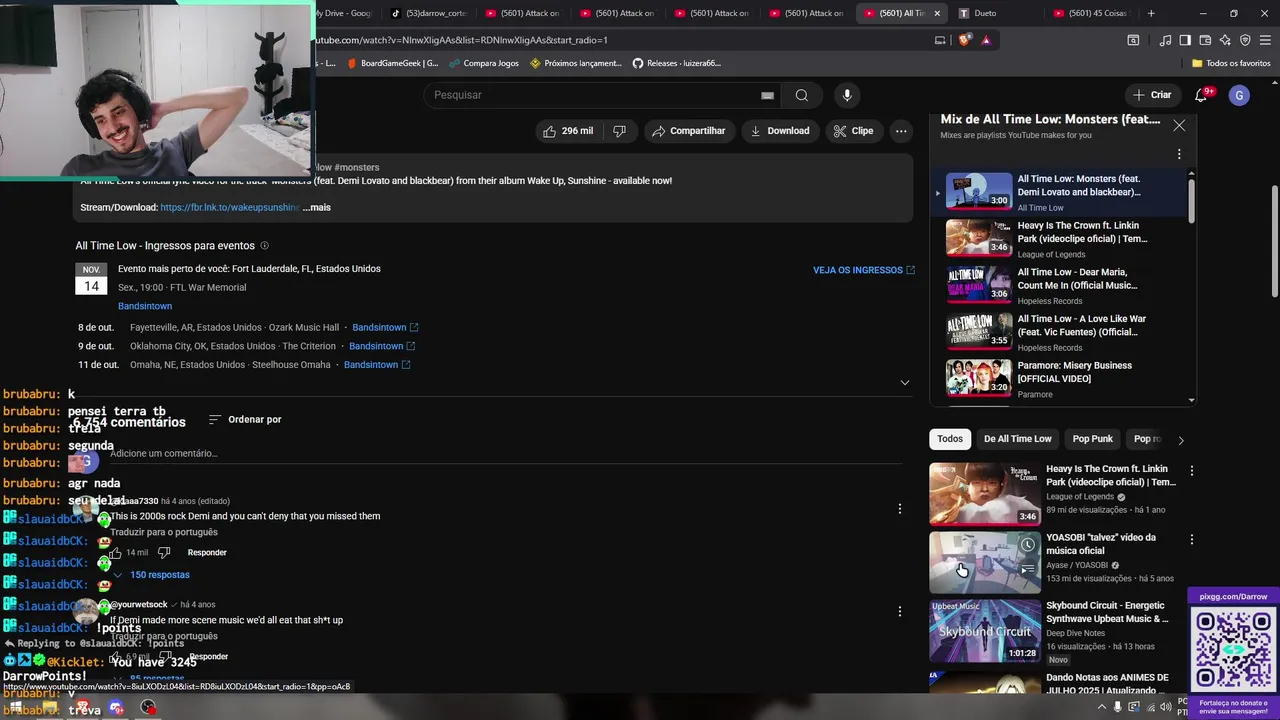Image resolution: width=1280 pixels, height=720 pixels.
Task: Open YouTube notifications bell
Action: [x=1201, y=95]
